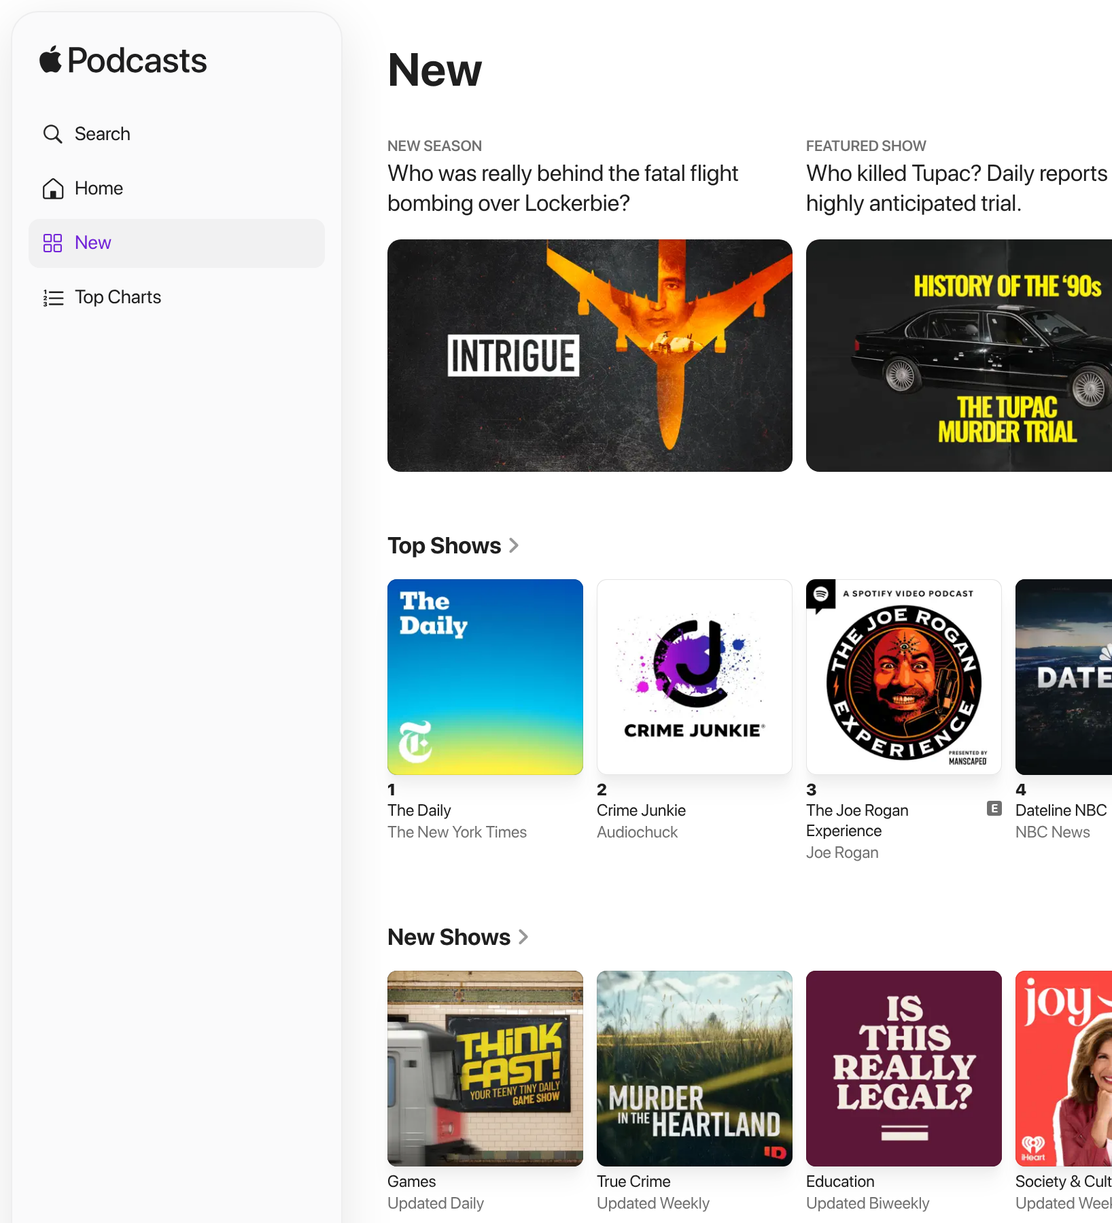Click the NBC News publisher name
The image size is (1112, 1223).
coord(1053,832)
